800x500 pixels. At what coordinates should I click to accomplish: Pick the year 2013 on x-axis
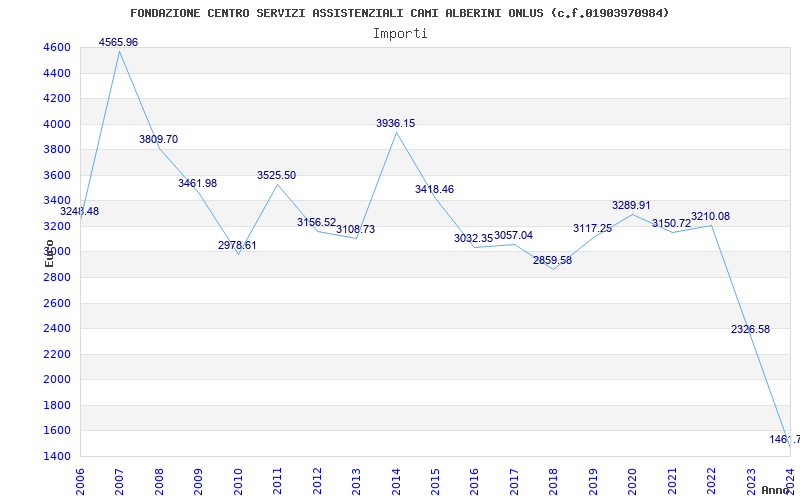[x=356, y=482]
